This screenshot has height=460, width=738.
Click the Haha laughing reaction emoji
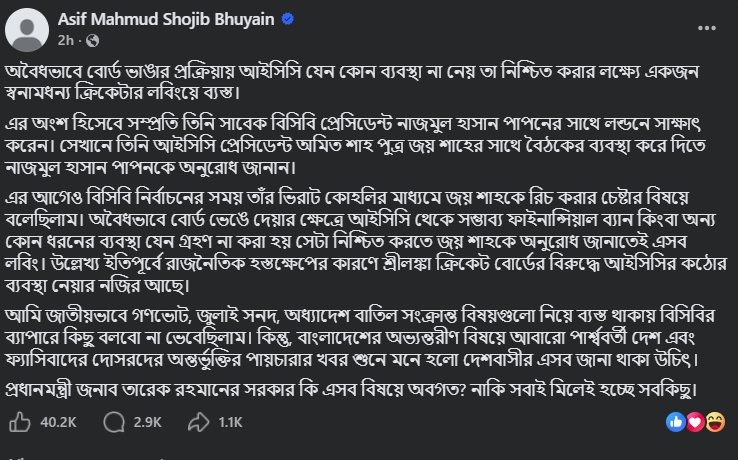tap(714, 422)
